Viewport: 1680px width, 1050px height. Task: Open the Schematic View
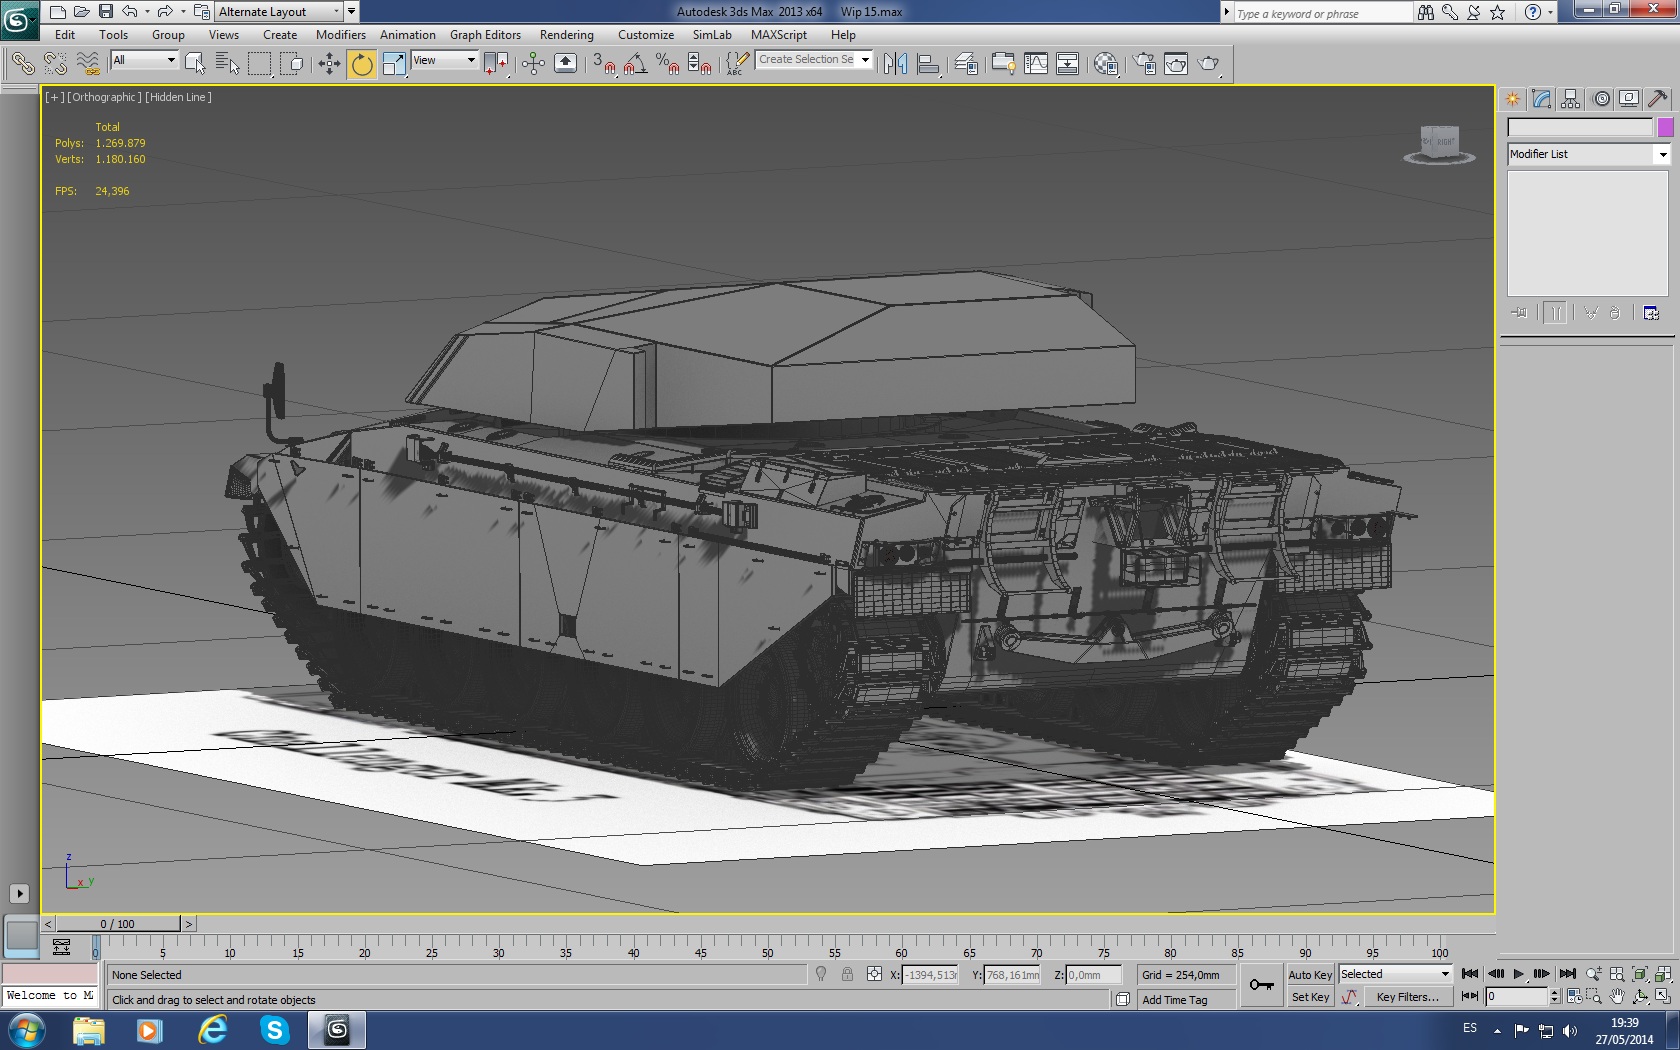point(1068,64)
